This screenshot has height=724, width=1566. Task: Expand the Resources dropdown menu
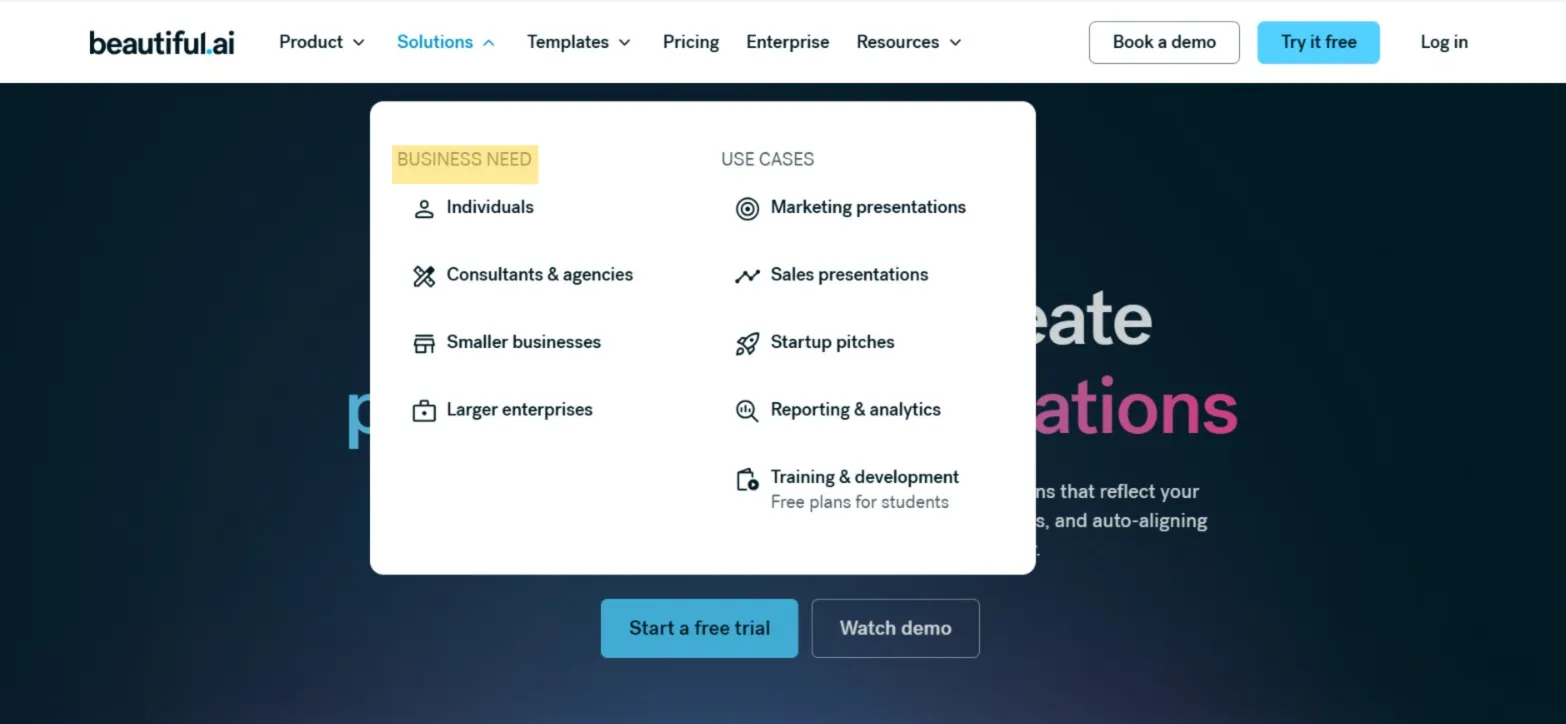point(908,42)
